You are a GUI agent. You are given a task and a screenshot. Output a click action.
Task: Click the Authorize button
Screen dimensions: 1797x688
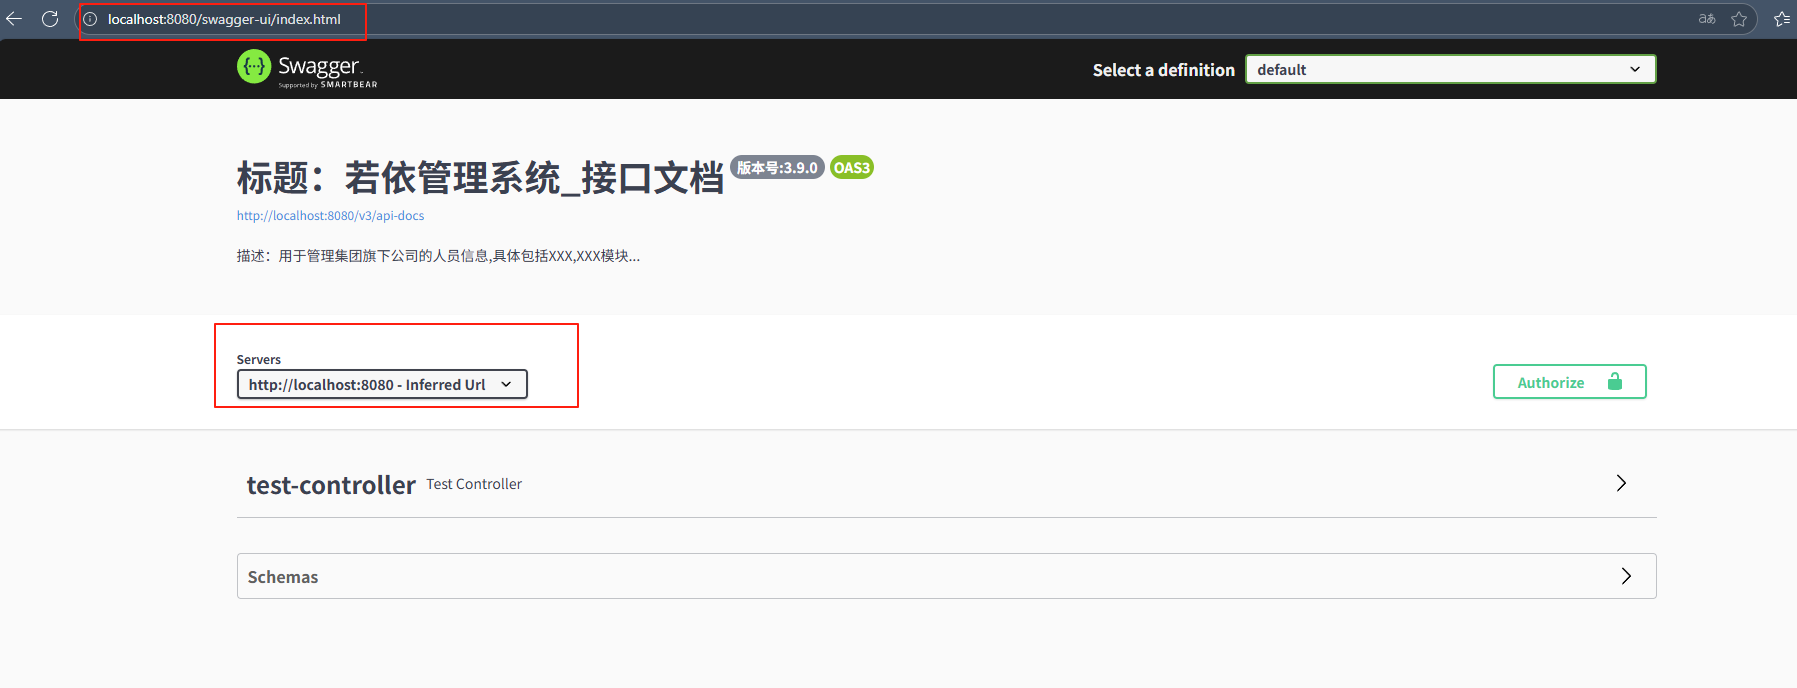(x=1569, y=382)
